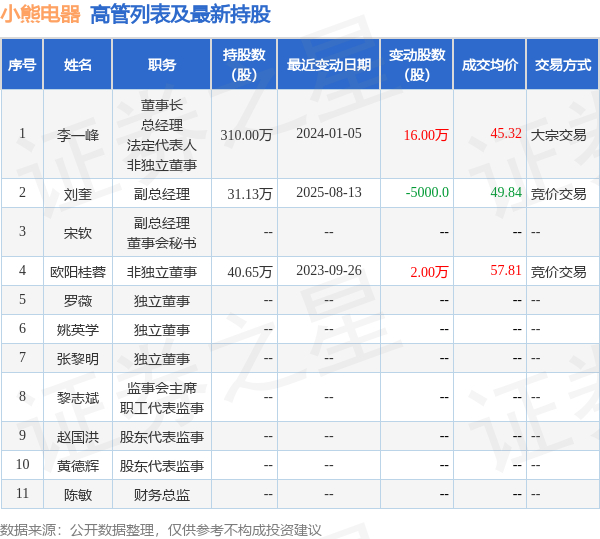Click the name 赵国洪
600x539 pixels.
pos(78,437)
